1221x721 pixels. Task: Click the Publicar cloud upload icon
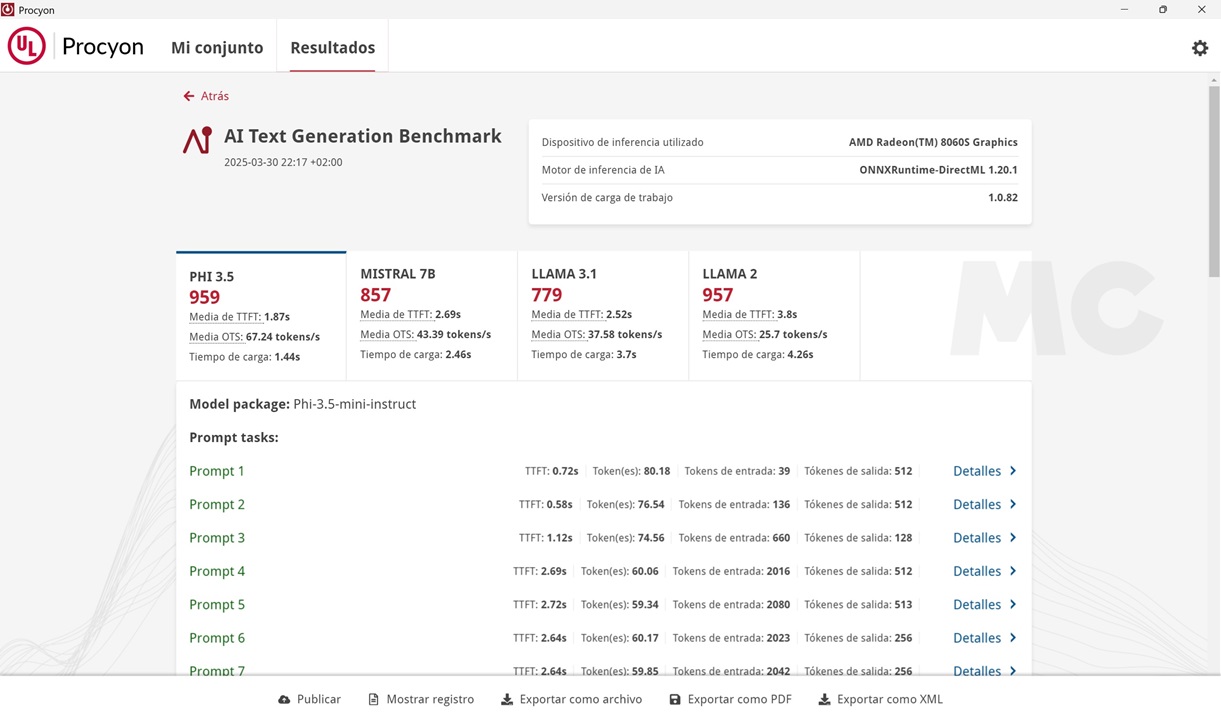(x=284, y=700)
